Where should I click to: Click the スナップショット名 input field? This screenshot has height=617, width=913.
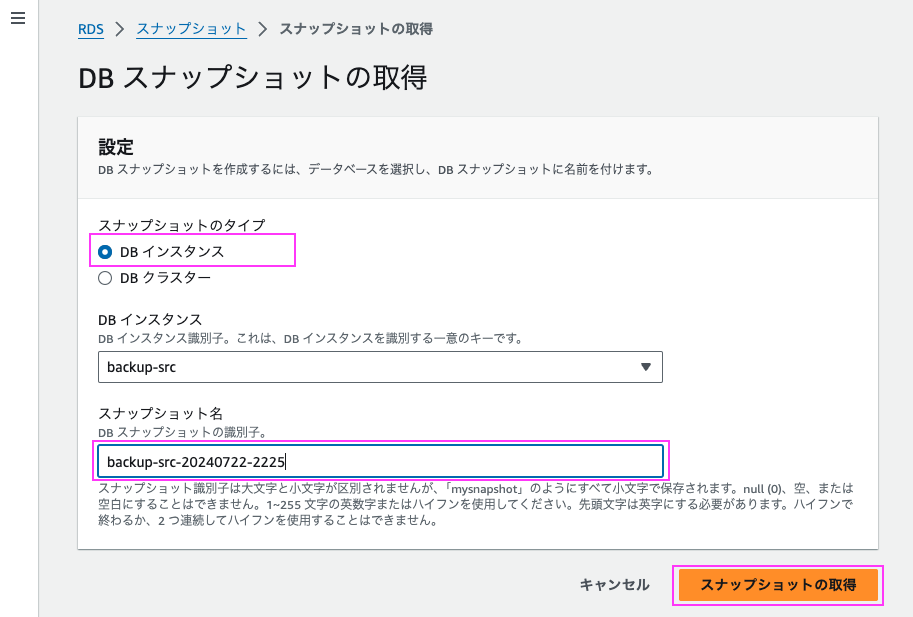pyautogui.click(x=380, y=462)
